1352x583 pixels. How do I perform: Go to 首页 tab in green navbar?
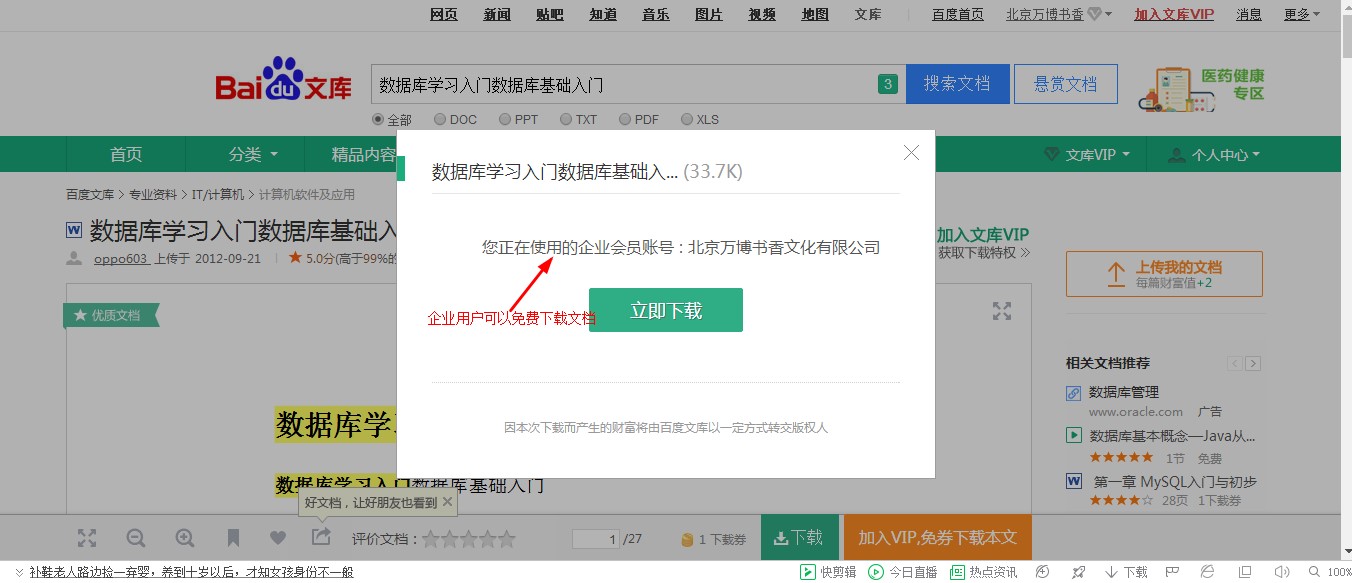coord(126,154)
